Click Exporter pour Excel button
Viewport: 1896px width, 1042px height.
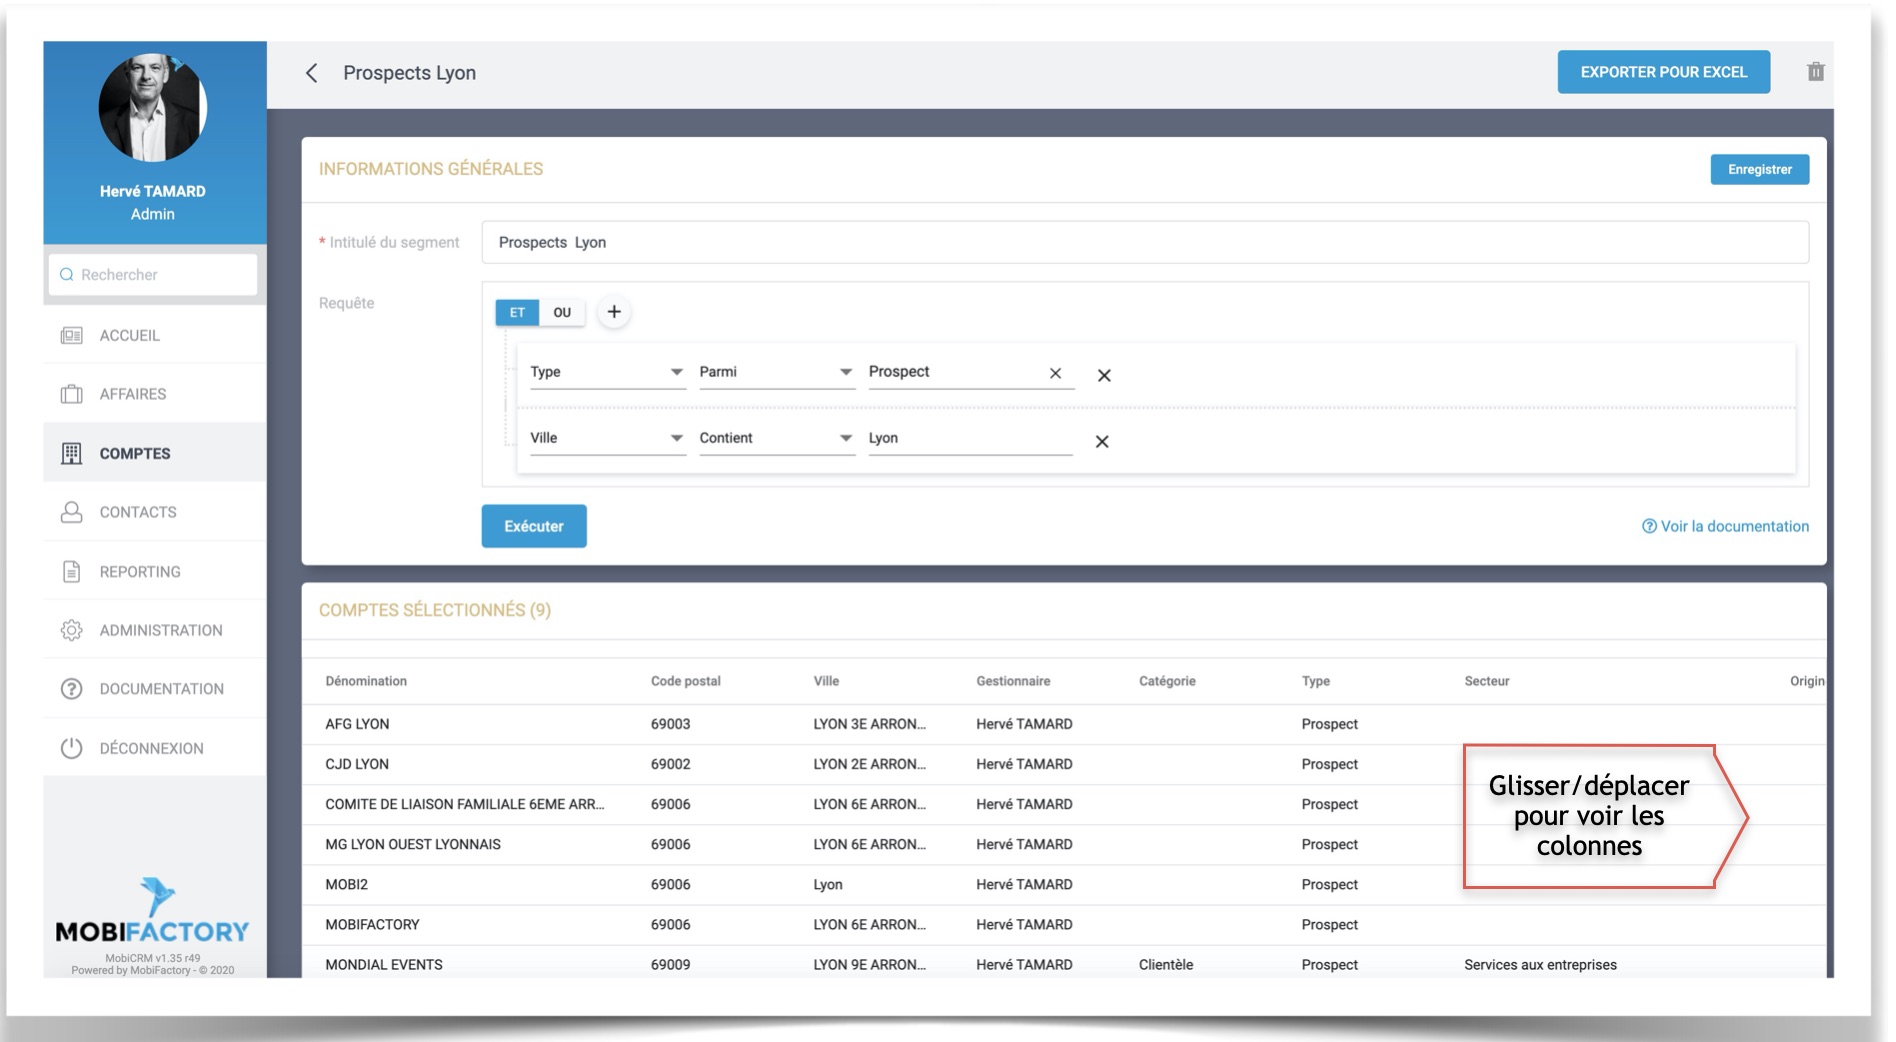click(x=1663, y=72)
